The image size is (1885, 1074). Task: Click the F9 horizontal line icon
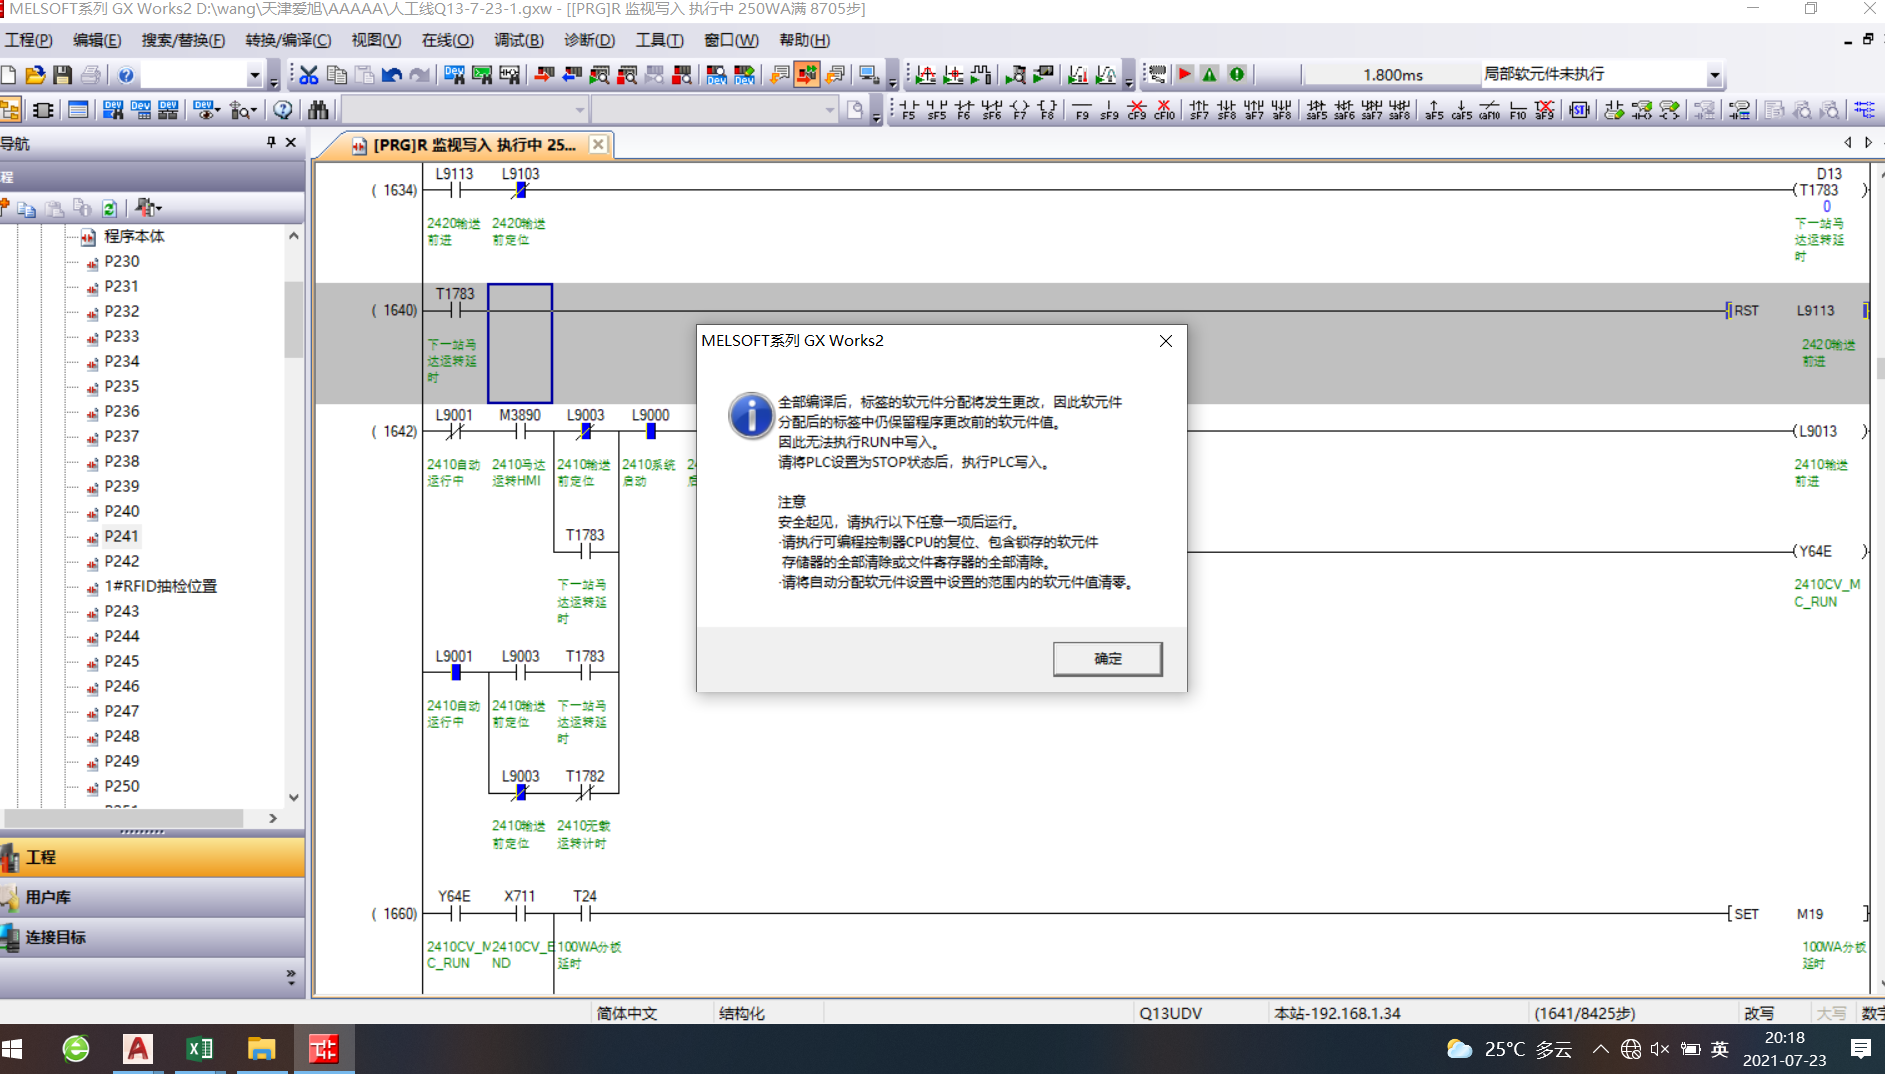[1082, 110]
